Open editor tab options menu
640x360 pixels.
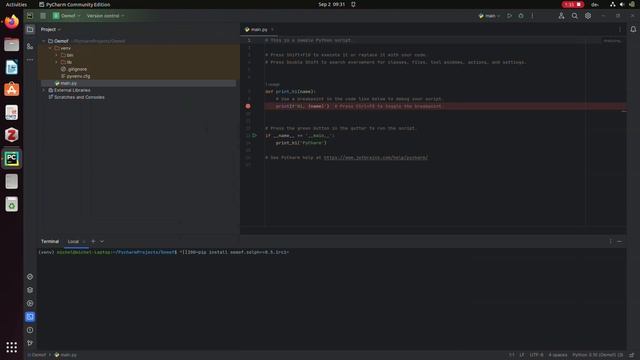coord(620,29)
